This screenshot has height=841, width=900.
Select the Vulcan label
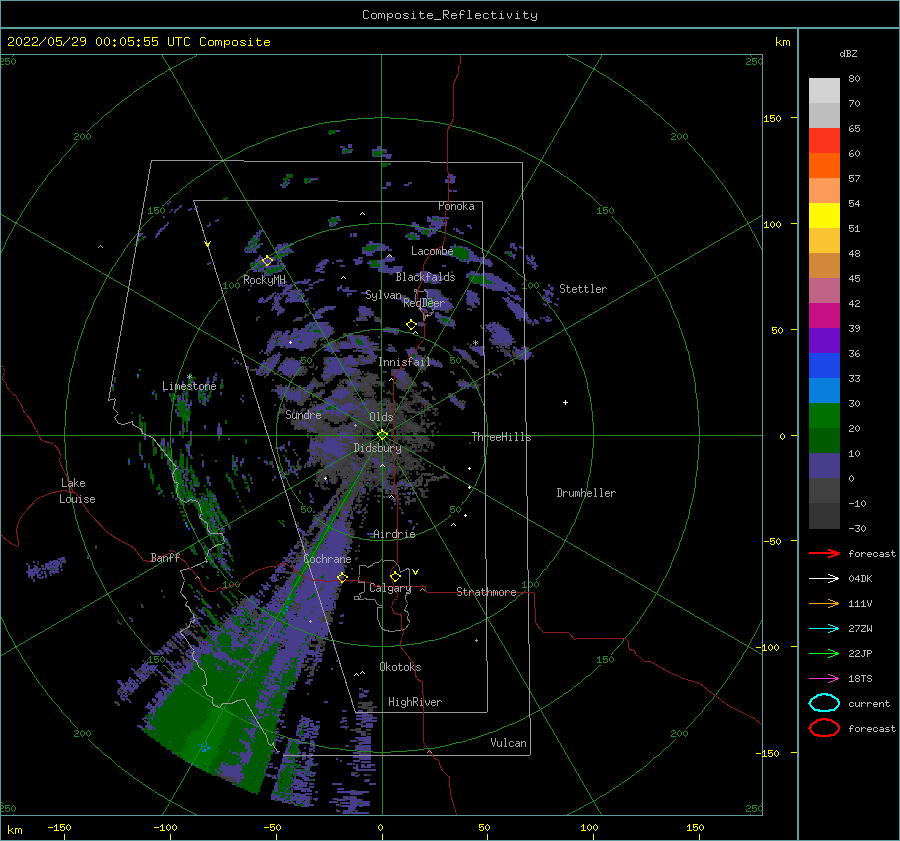(x=509, y=743)
